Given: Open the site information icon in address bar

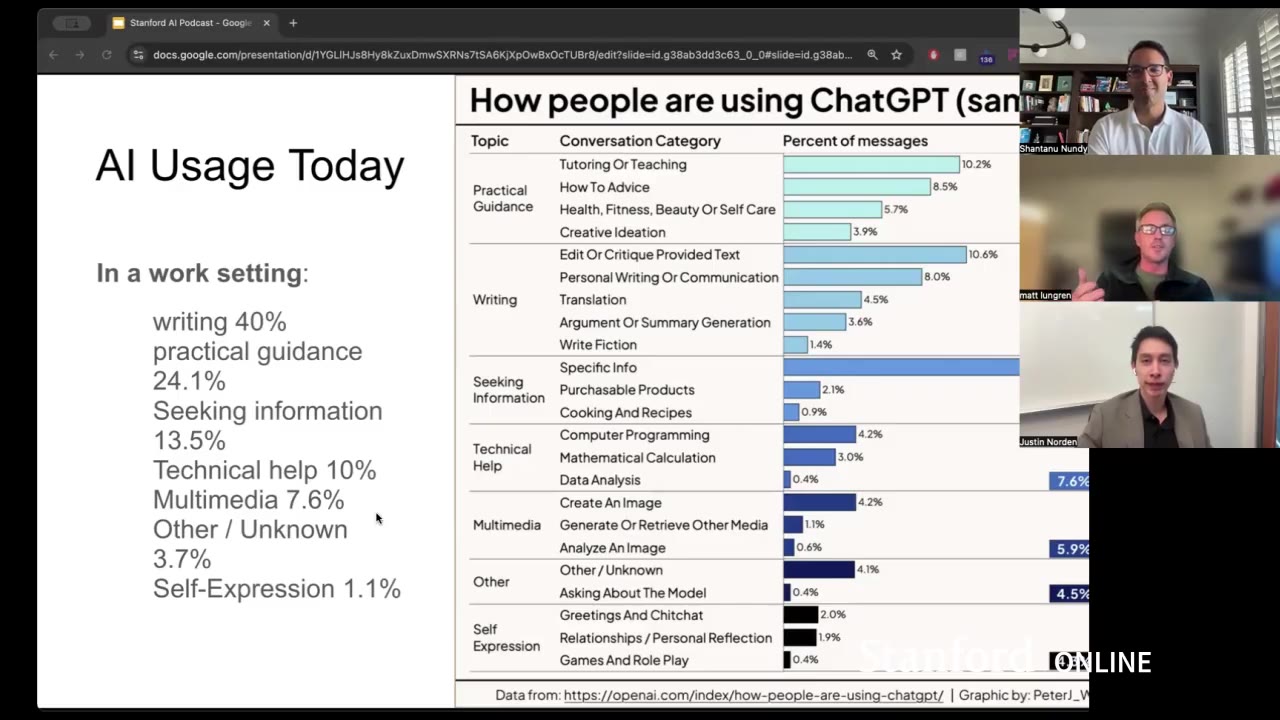Looking at the screenshot, I should pos(138,55).
